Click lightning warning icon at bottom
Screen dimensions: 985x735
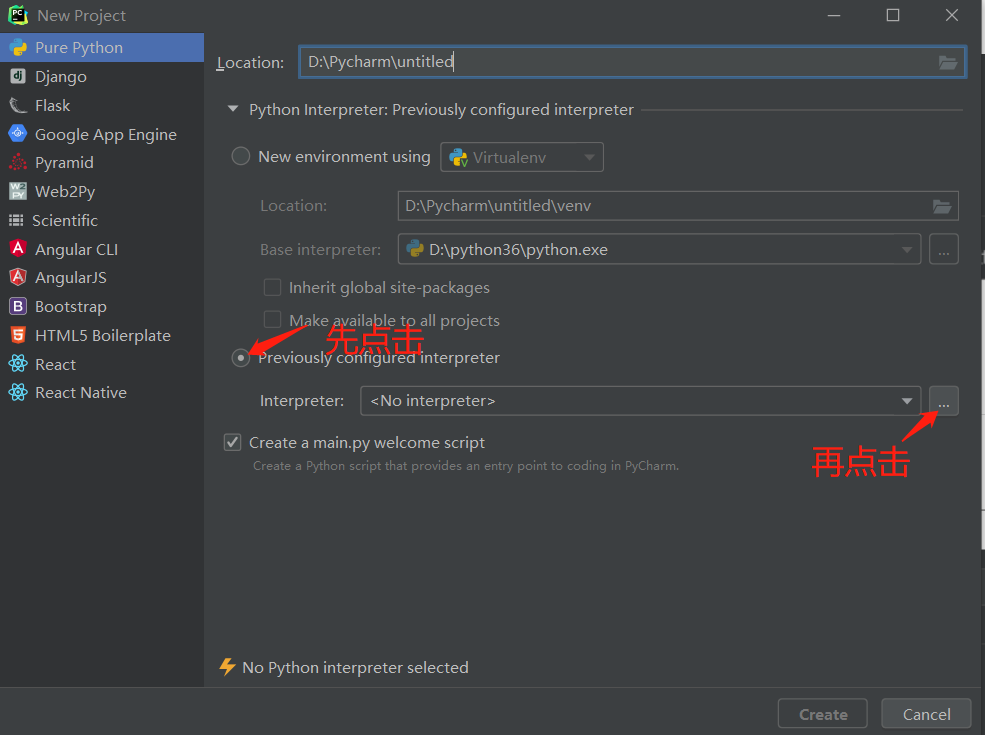[227, 667]
